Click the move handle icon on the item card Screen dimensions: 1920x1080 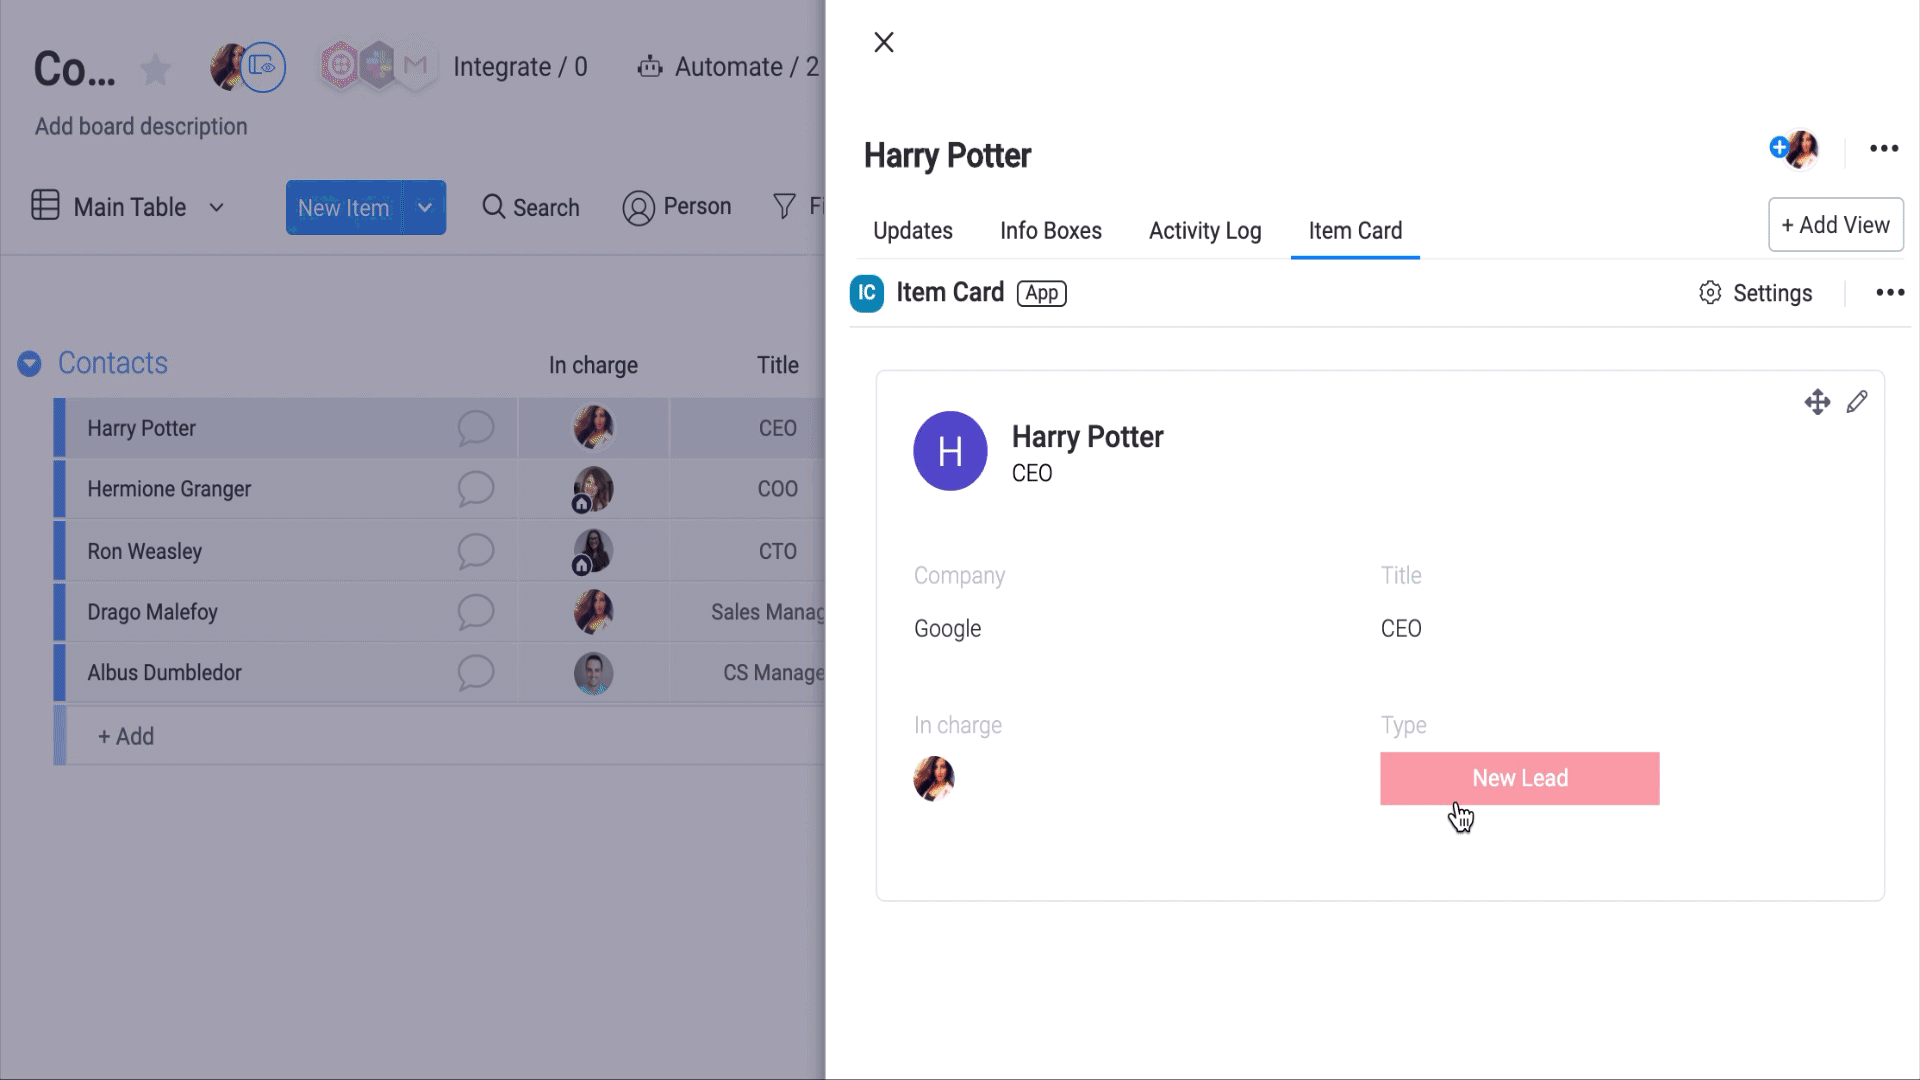(1818, 401)
